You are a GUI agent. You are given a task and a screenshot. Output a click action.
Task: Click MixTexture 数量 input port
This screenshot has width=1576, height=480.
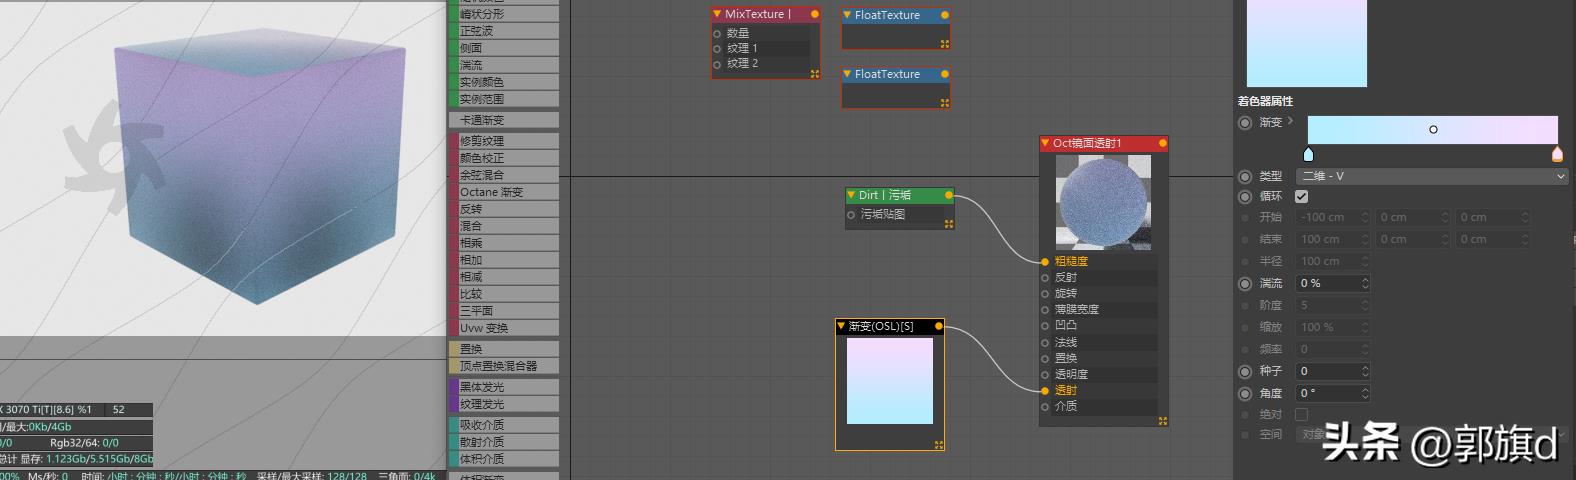[717, 34]
